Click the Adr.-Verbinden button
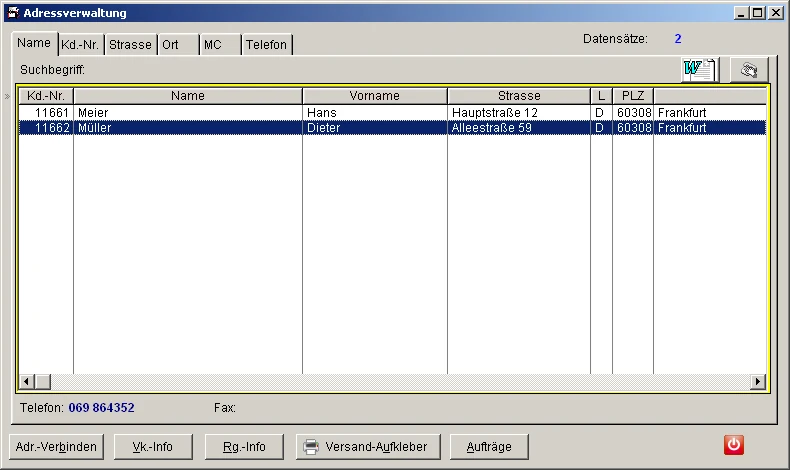The image size is (790, 470). (56, 447)
